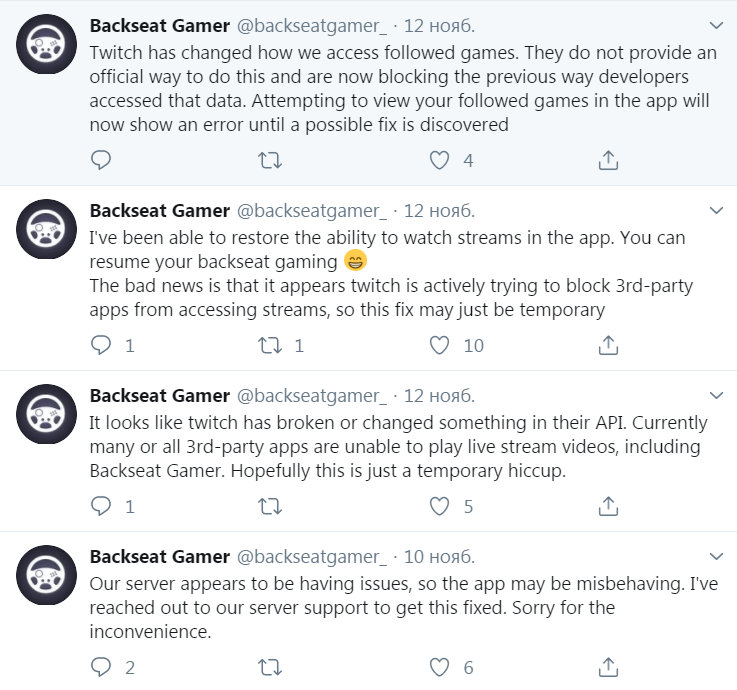Share the followed games tweet

click(x=608, y=160)
